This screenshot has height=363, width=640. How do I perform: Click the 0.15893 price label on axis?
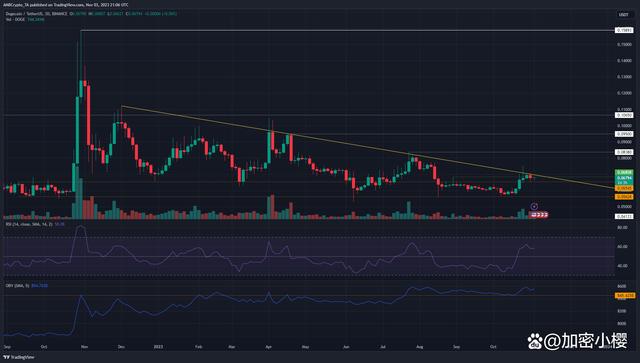[x=624, y=30]
